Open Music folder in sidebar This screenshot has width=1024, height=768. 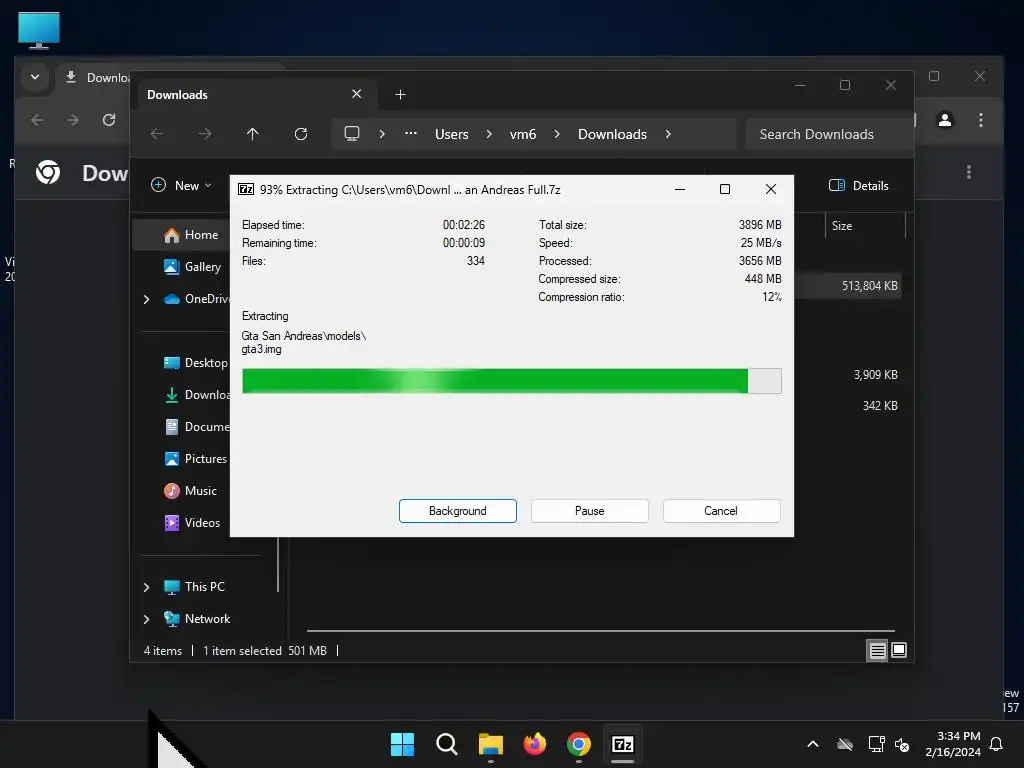pyautogui.click(x=190, y=490)
